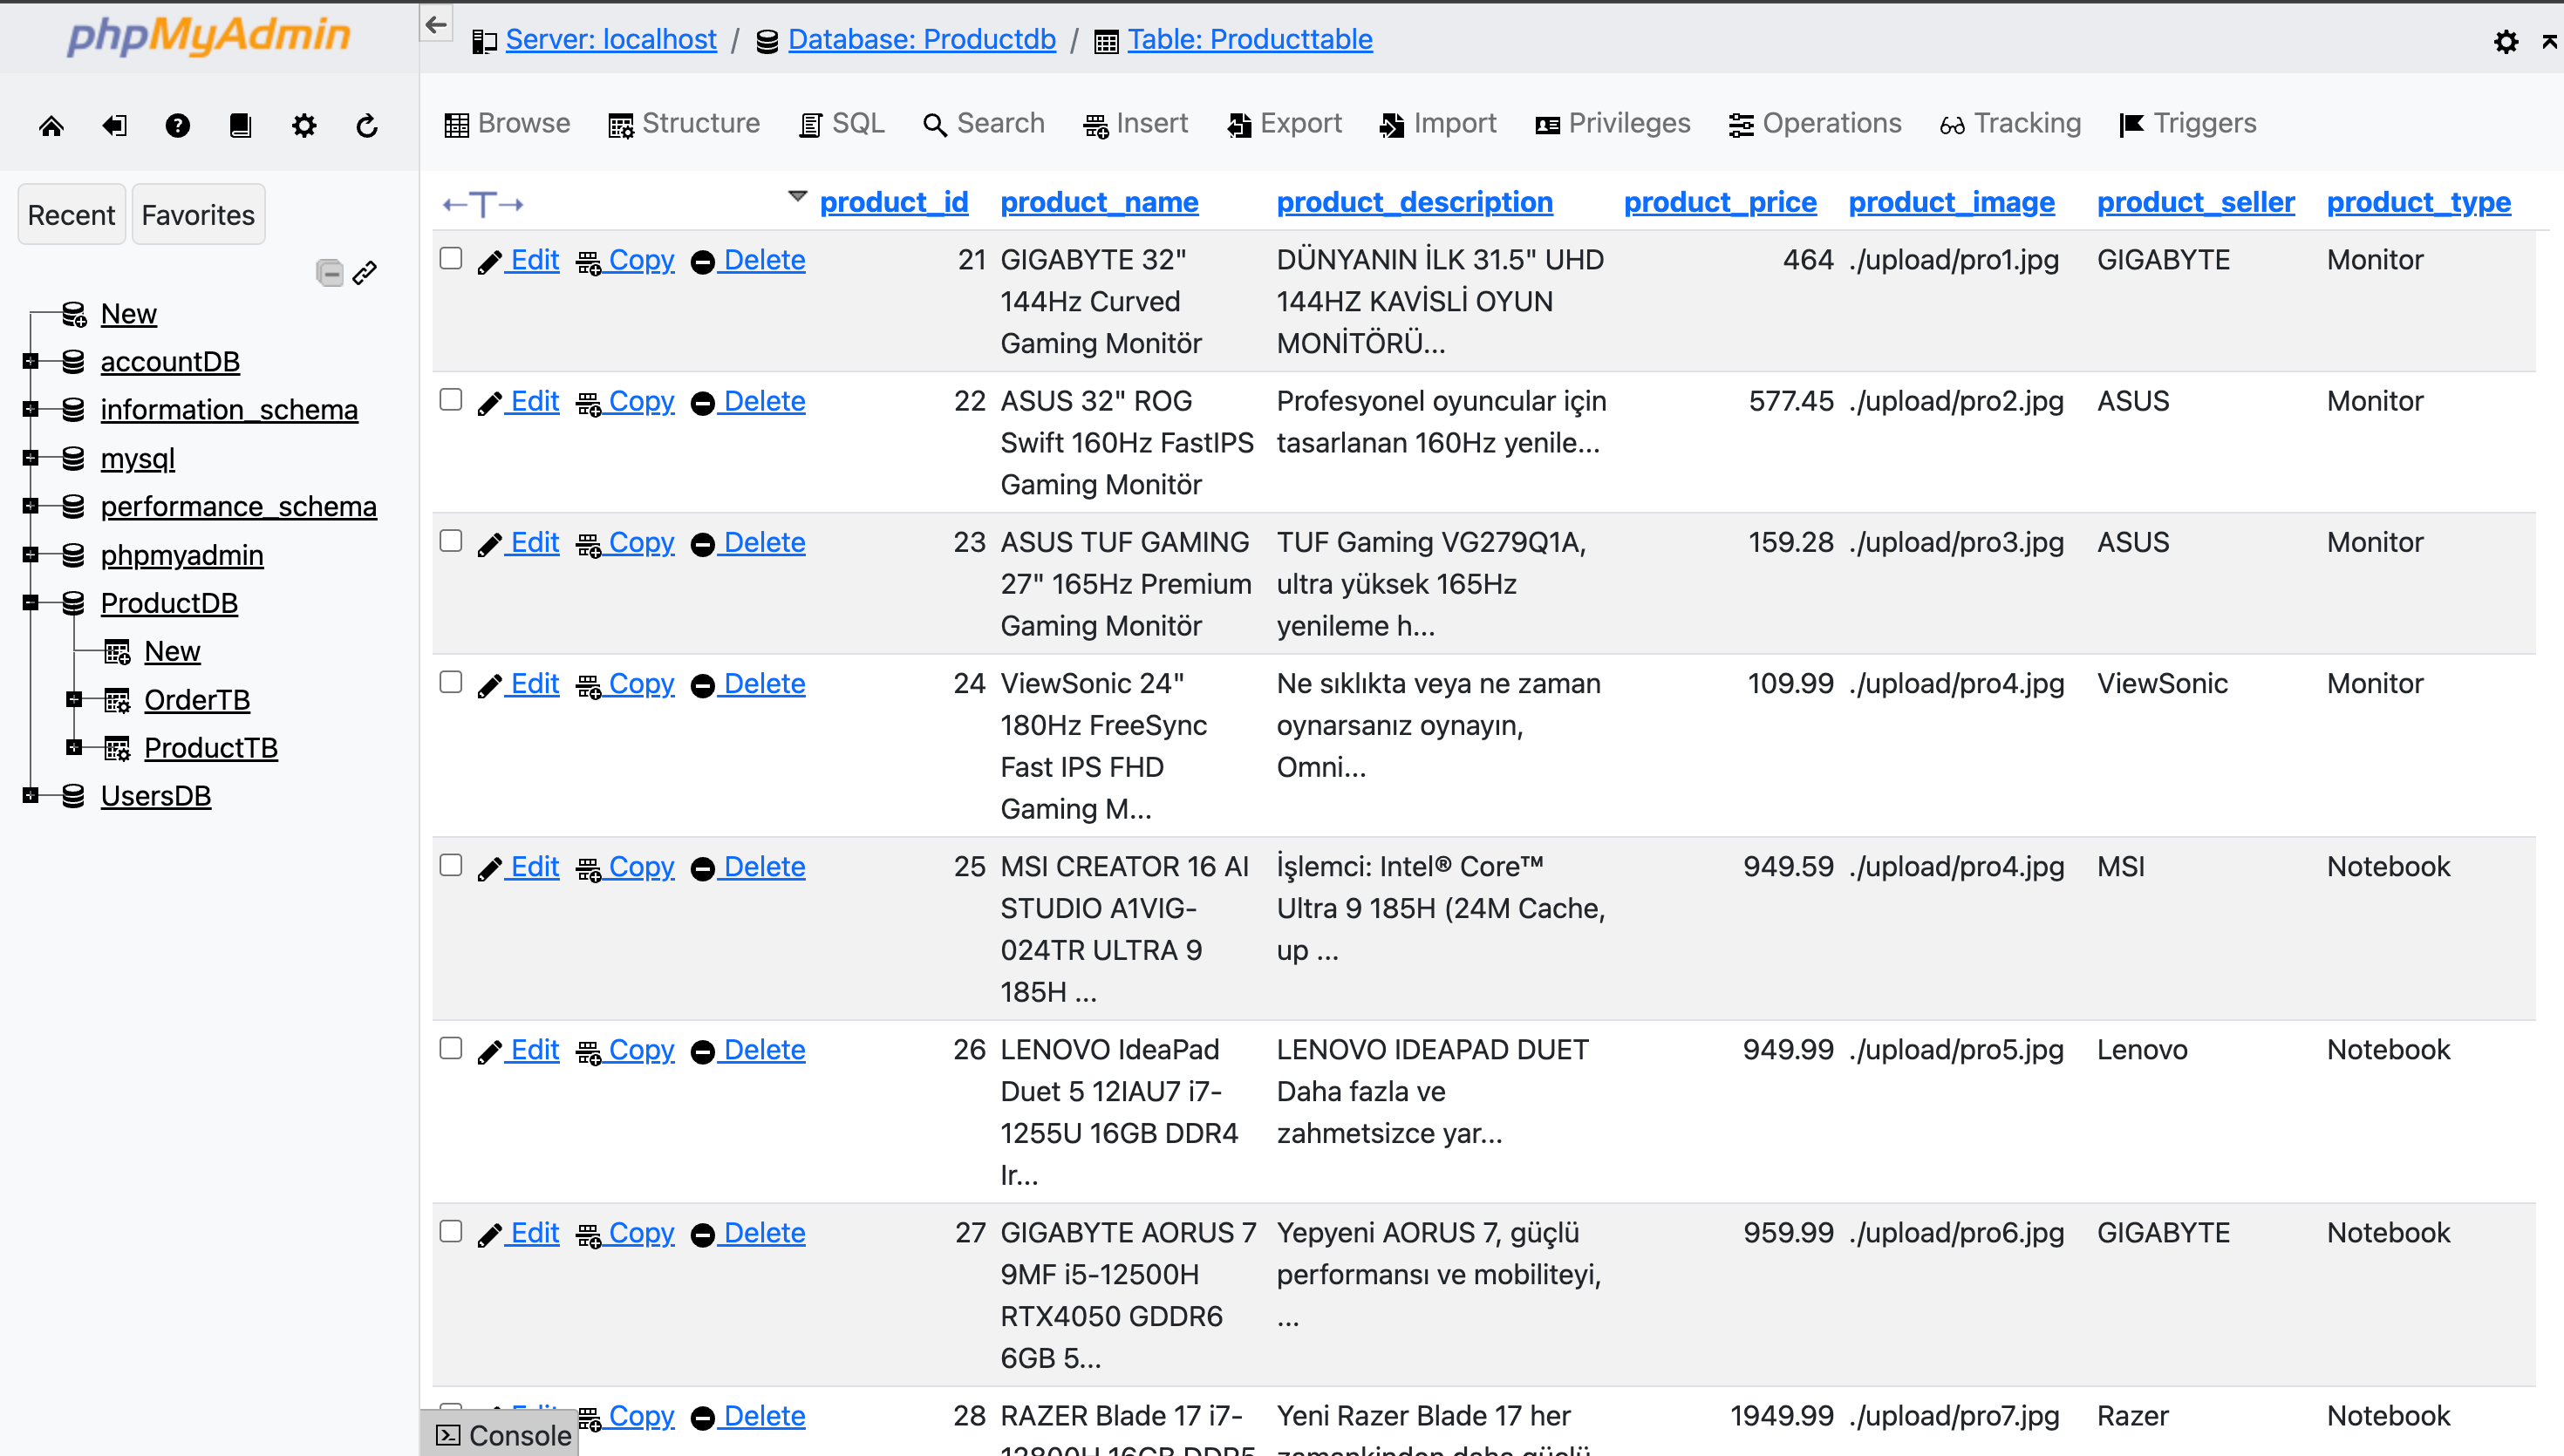The width and height of the screenshot is (2564, 1456).
Task: Expand the mysql tree node
Action: tap(30, 458)
